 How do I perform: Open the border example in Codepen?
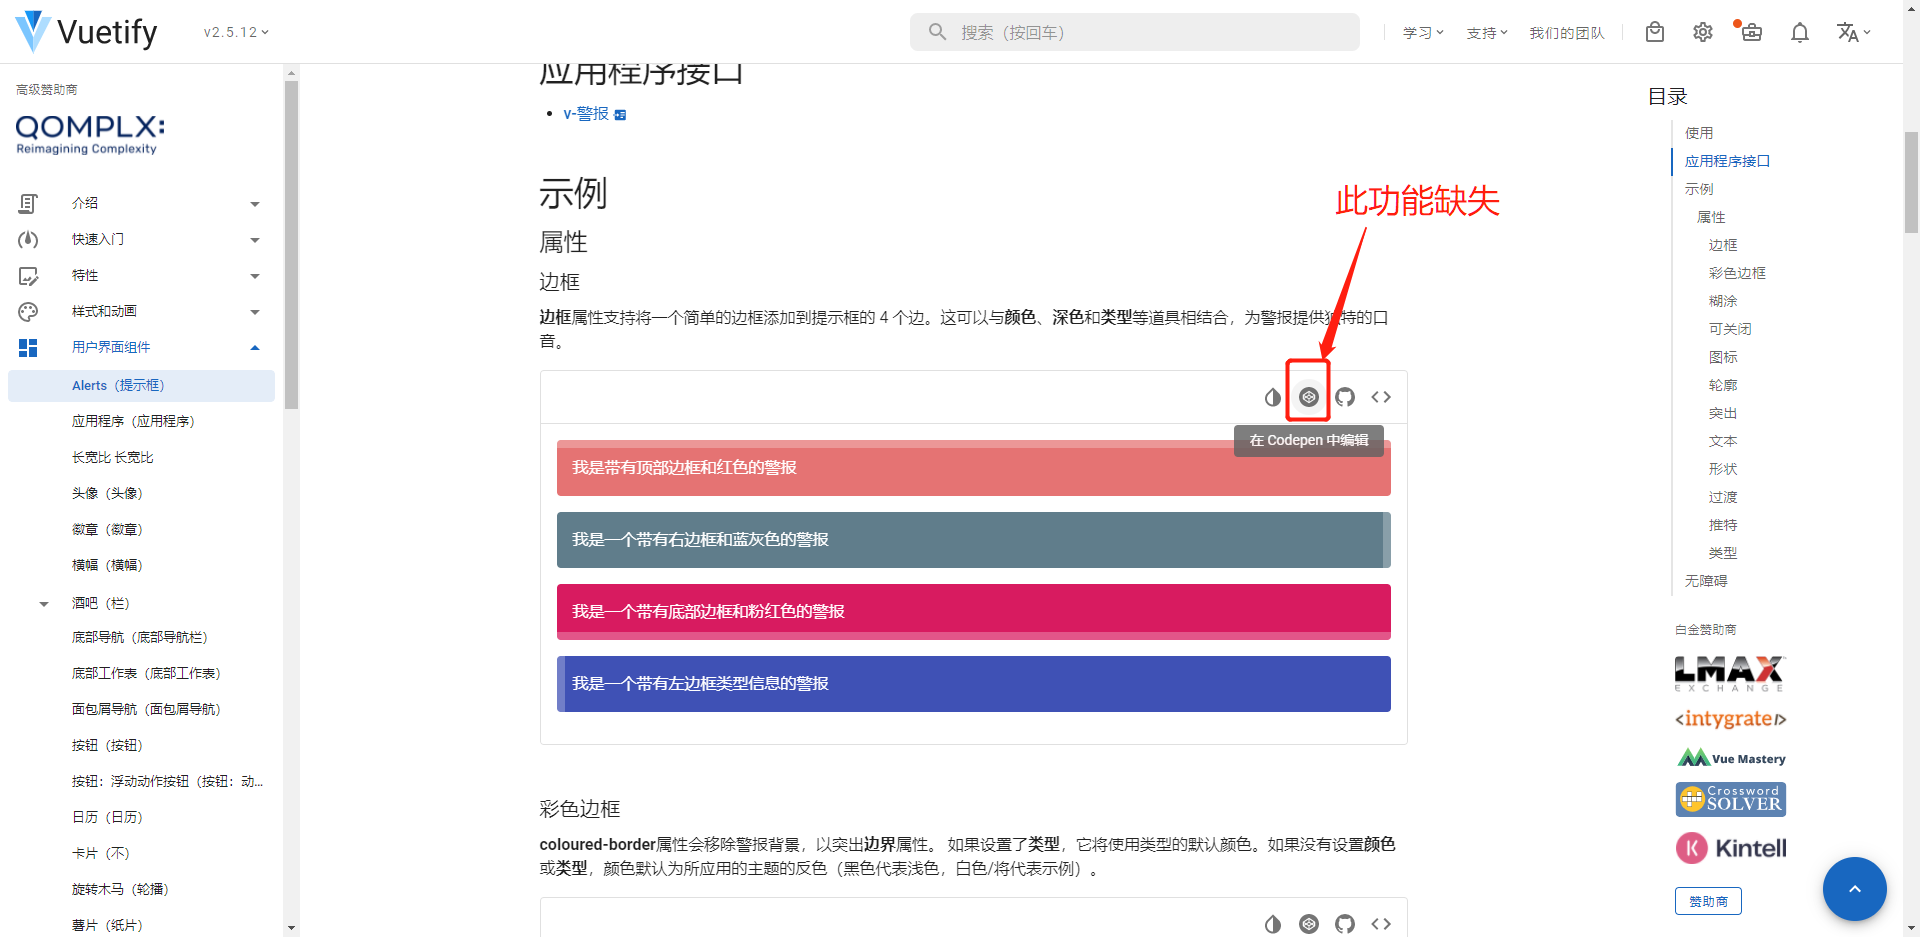[1309, 396]
